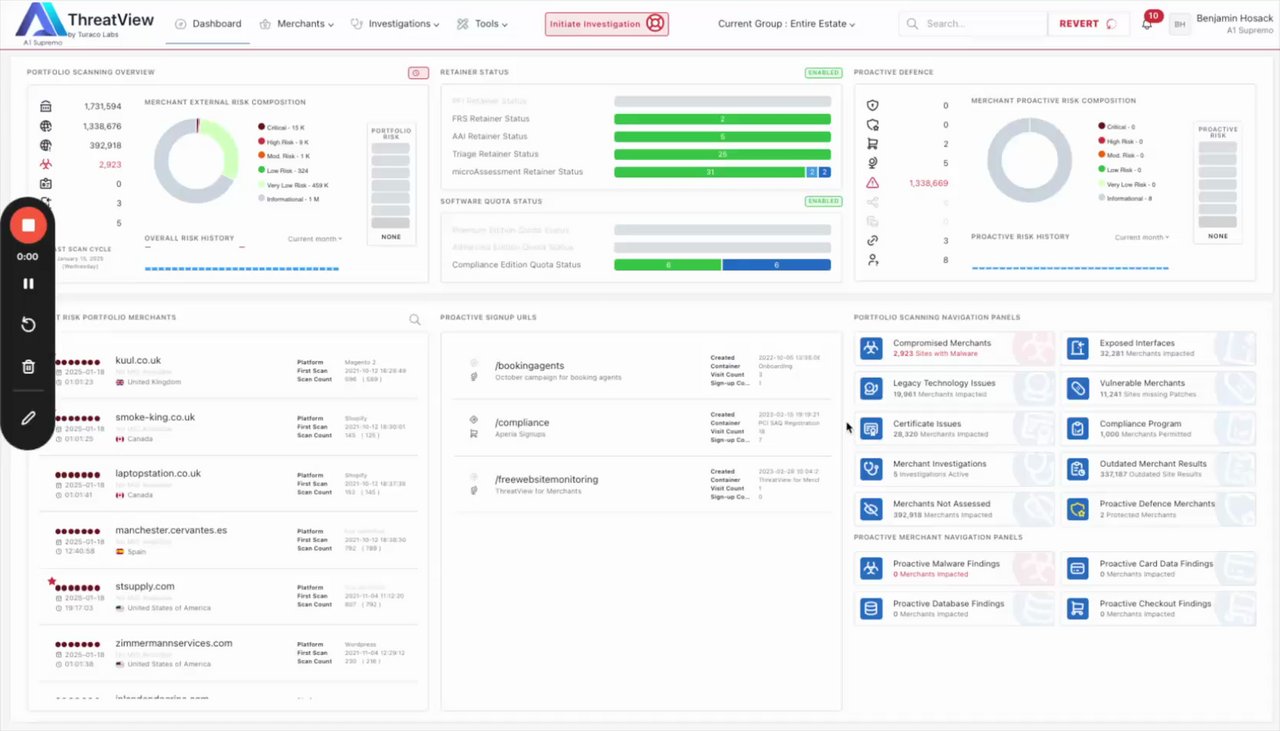
Task: Open the stsupply.com merchant
Action: tap(145, 586)
